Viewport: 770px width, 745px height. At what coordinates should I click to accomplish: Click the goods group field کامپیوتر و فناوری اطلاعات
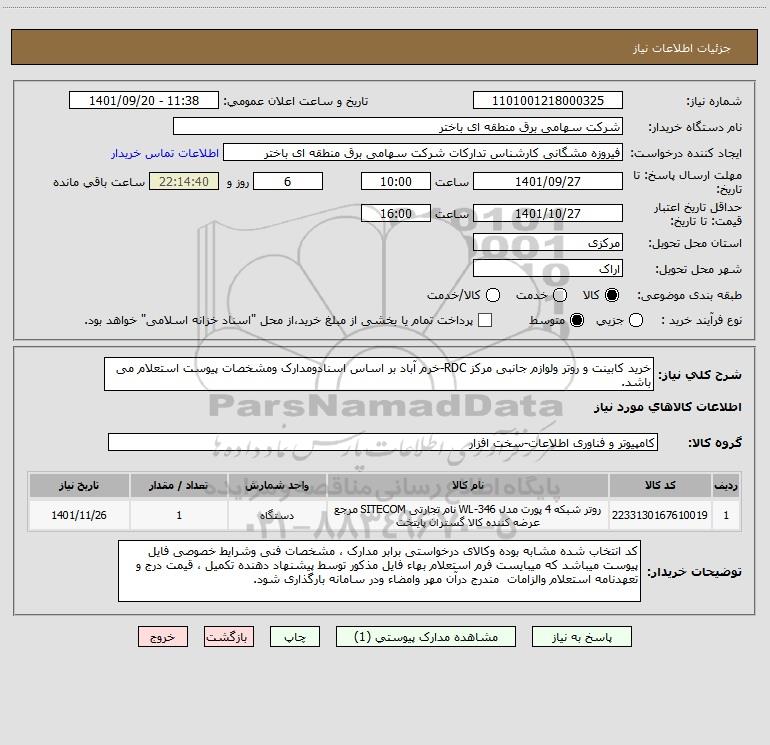tap(383, 442)
